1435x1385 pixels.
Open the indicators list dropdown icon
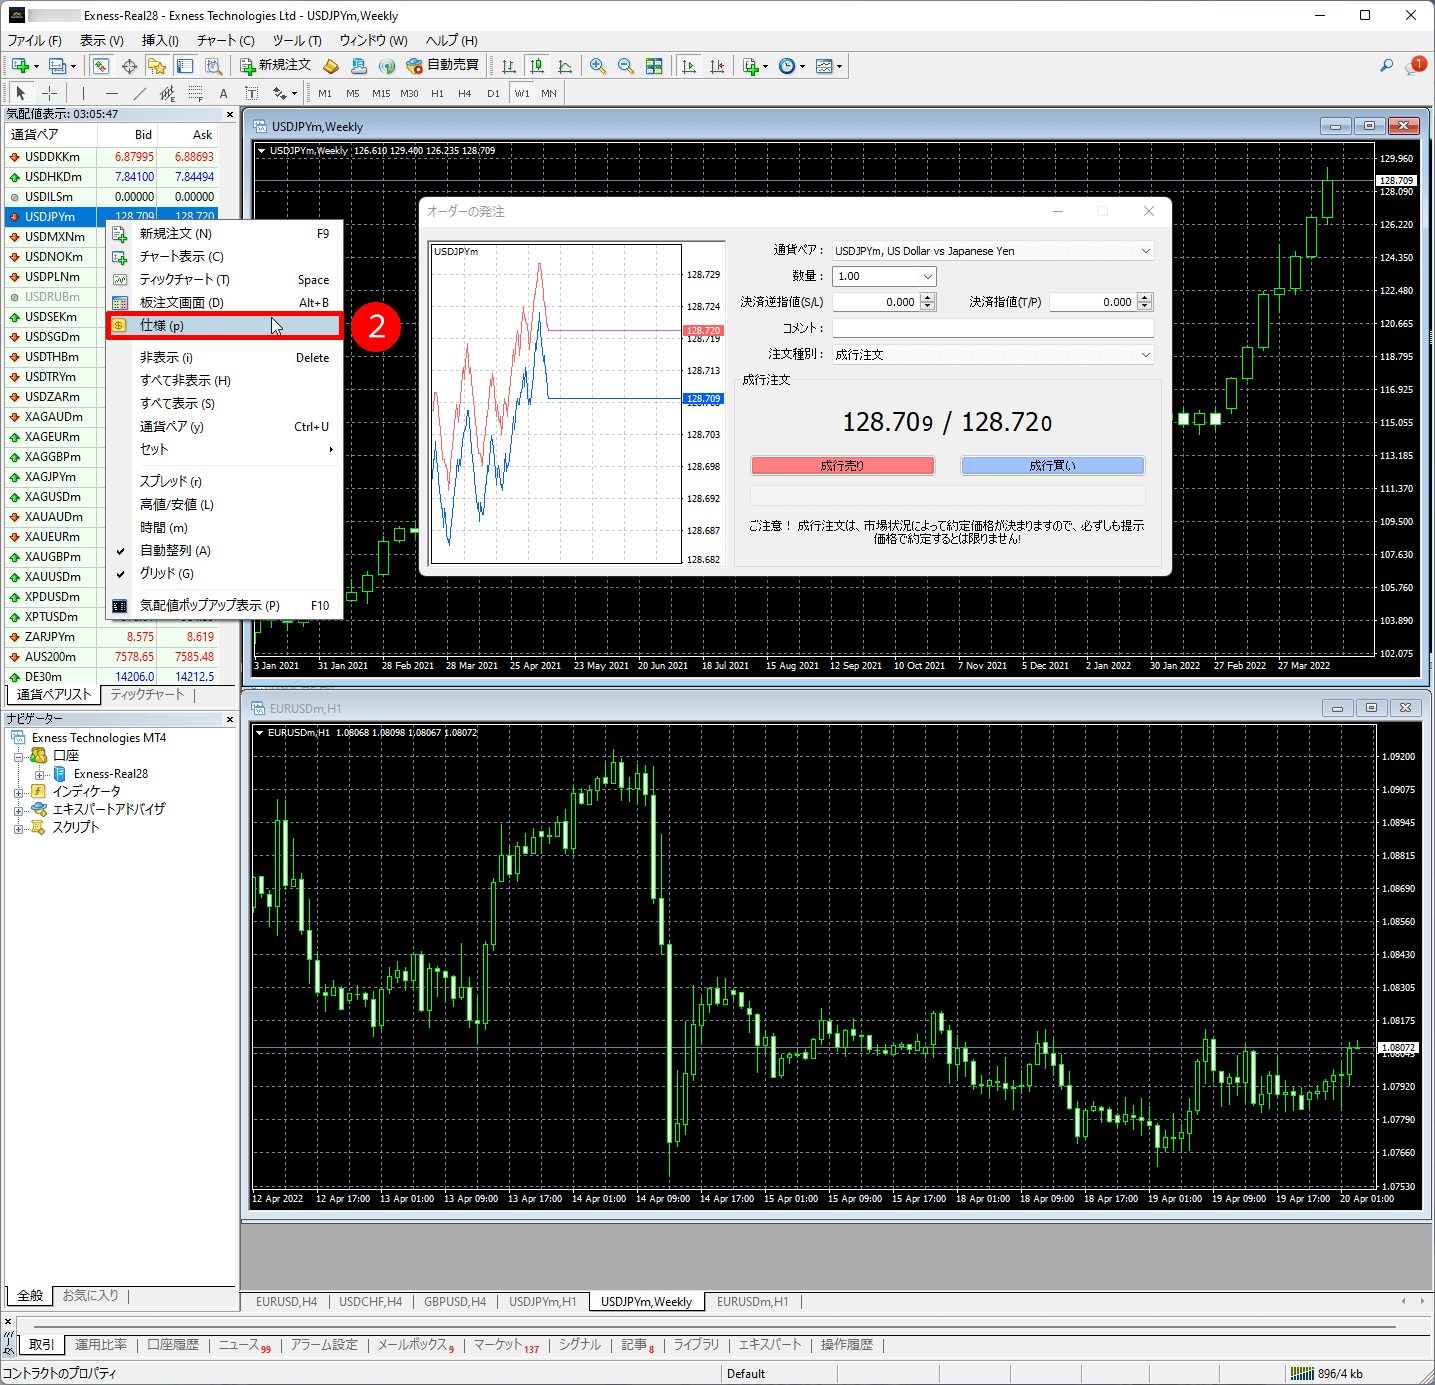pos(756,66)
